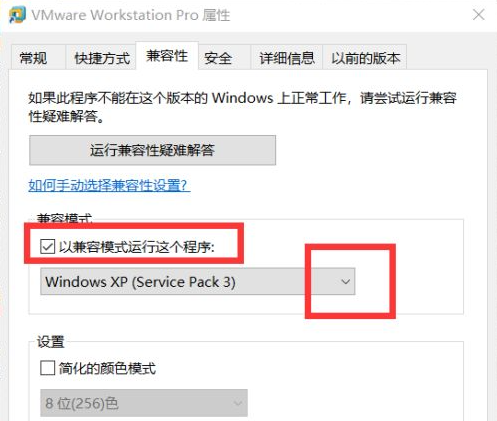497x421 pixels.
Task: Open the 如何手动选择兼容性设置 link
Action: coord(109,185)
